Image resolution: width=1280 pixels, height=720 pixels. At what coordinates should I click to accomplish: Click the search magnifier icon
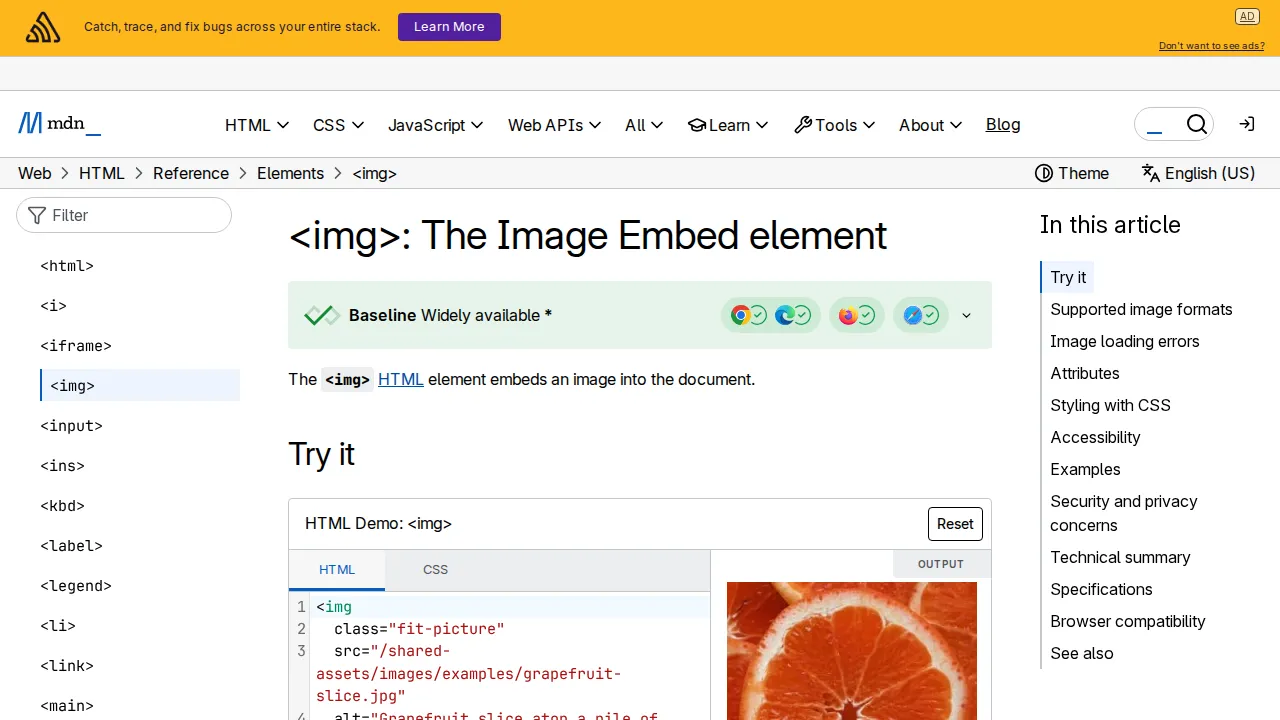pyautogui.click(x=1197, y=124)
